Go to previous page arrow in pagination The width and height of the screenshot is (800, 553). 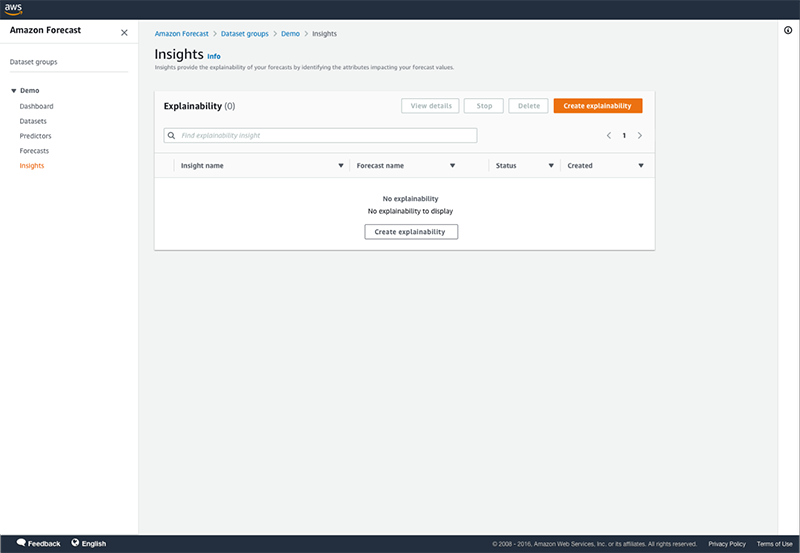point(609,136)
